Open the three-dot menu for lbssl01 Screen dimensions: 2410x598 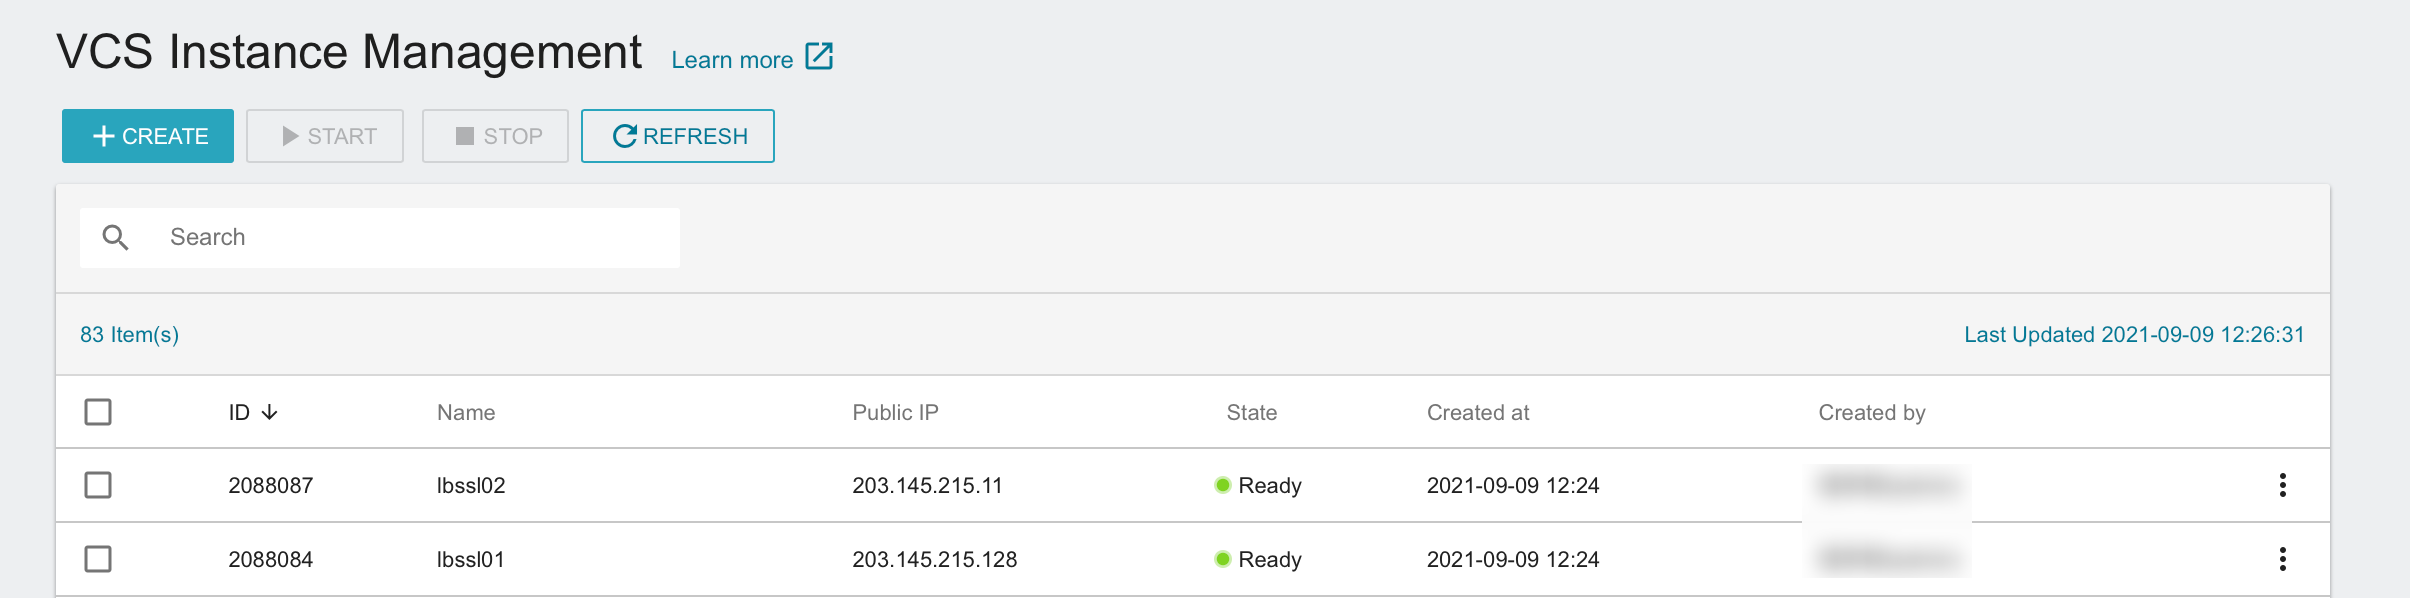click(2282, 559)
